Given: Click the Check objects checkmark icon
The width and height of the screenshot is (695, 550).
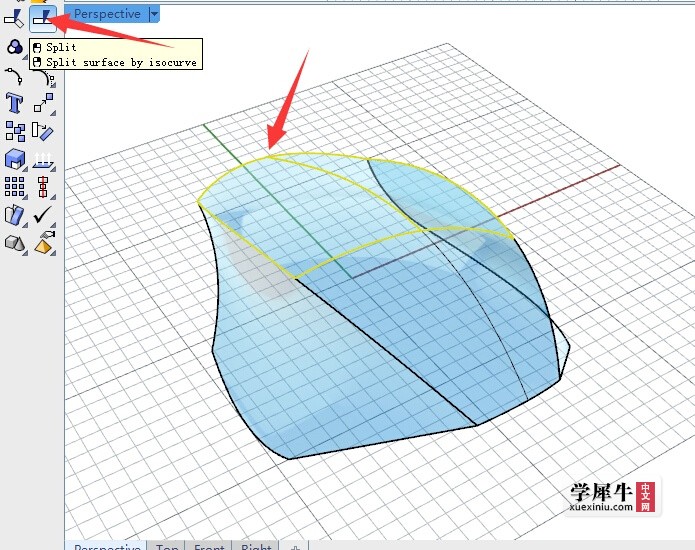Looking at the screenshot, I should [43, 215].
